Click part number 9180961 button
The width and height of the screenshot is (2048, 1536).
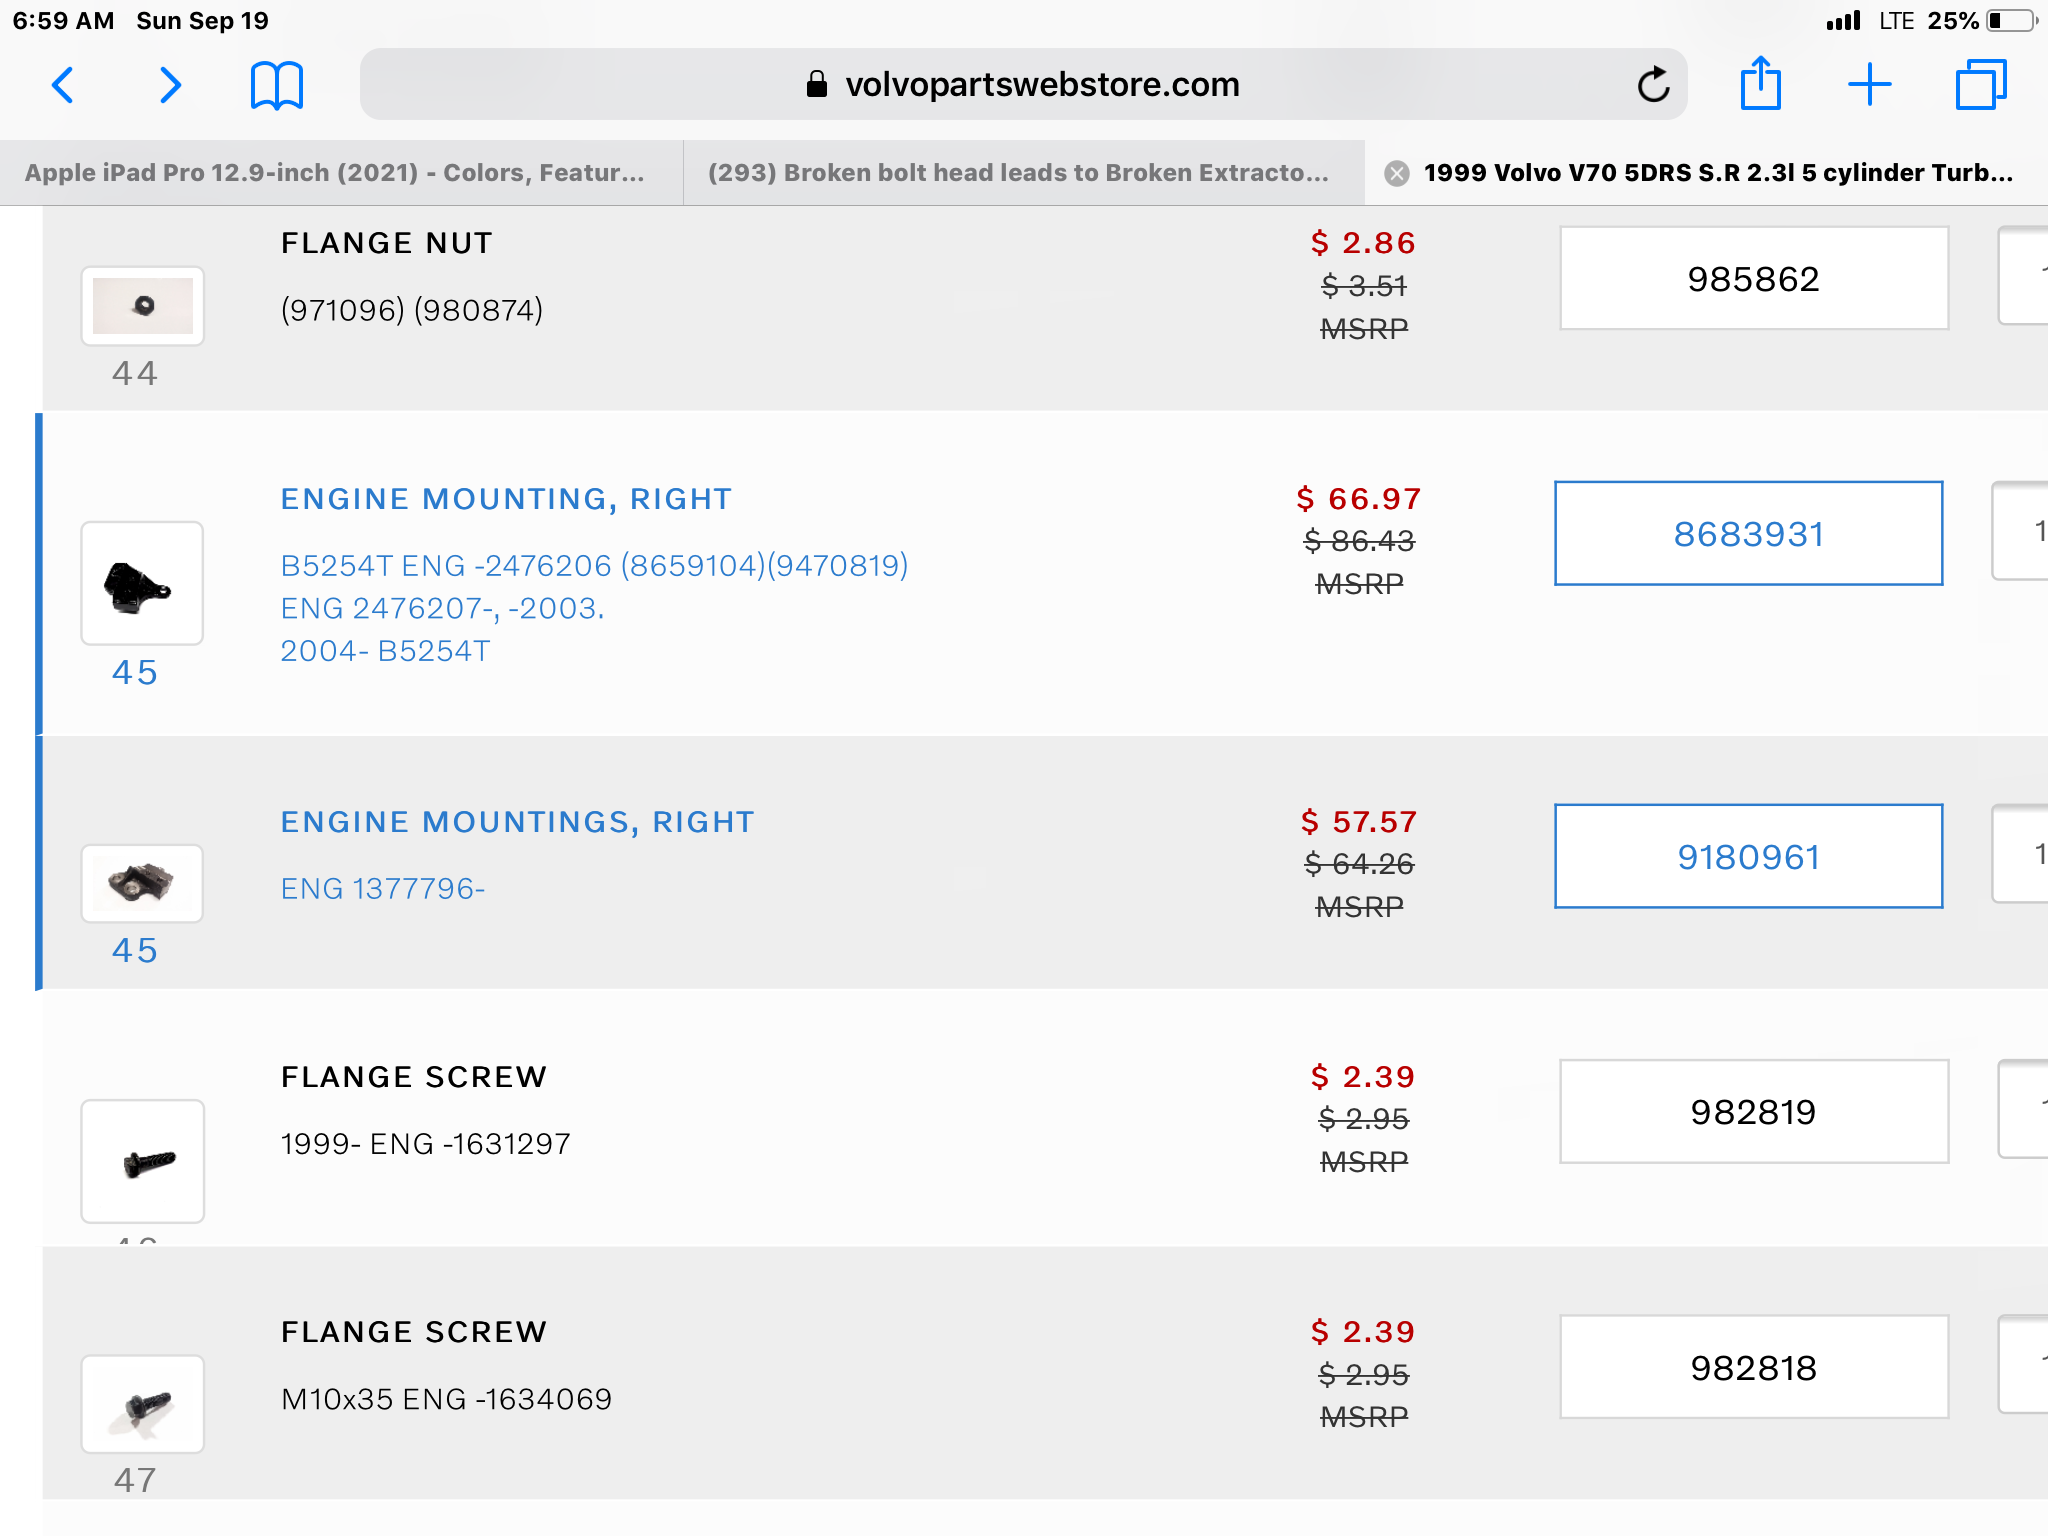[1748, 857]
